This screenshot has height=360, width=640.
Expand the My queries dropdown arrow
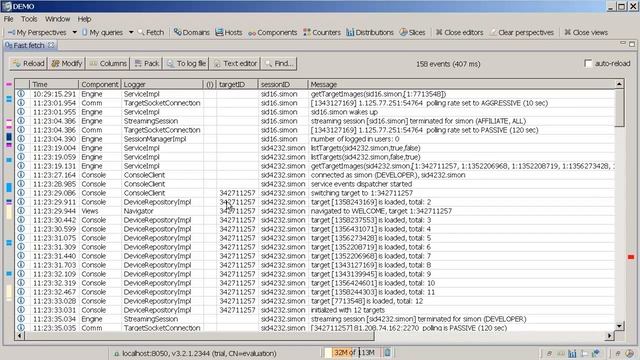pos(131,32)
